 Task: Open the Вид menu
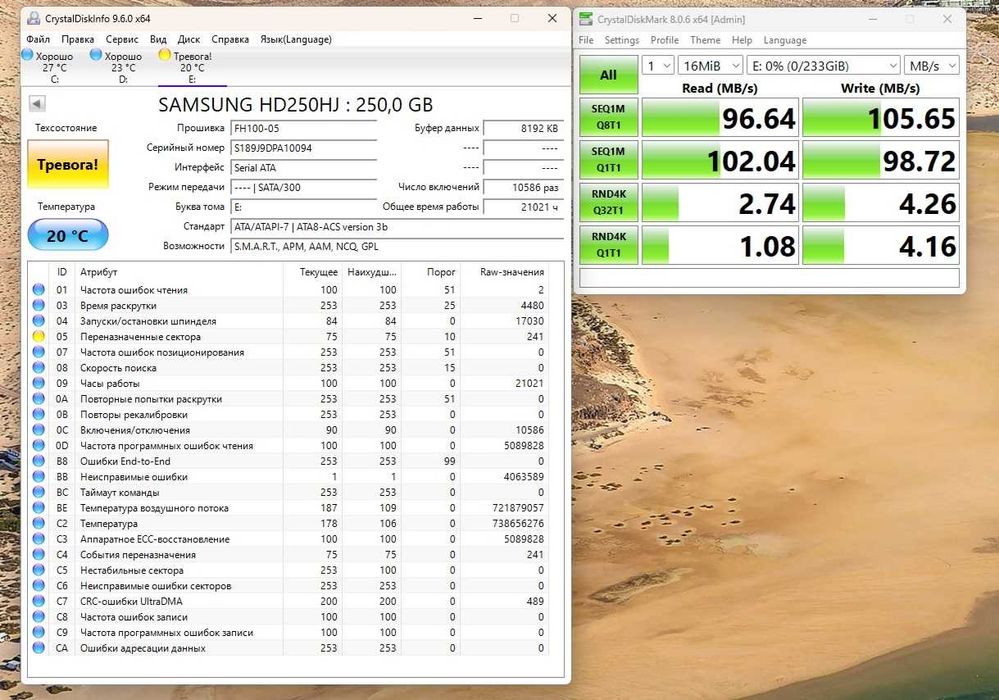(x=158, y=39)
